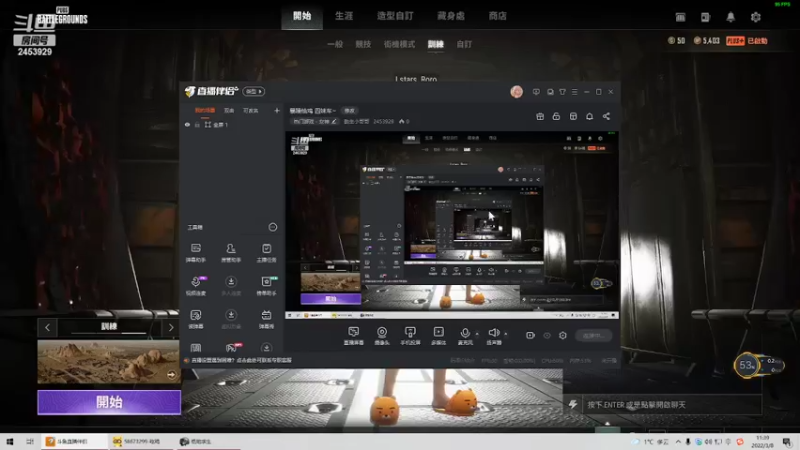Expand the stream title dropdown arrow
The width and height of the screenshot is (800, 450).
[334, 111]
